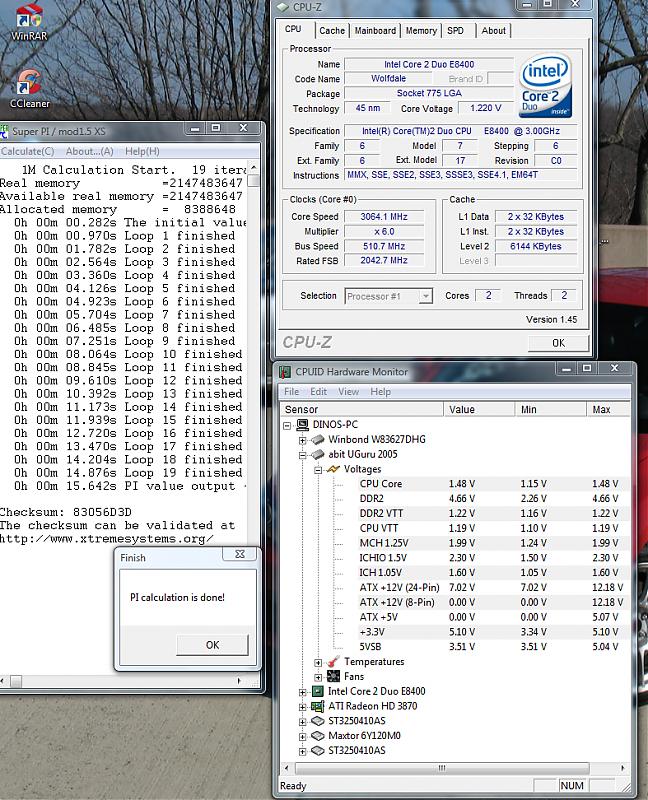Close the Finish dialog with X
The height and width of the screenshot is (800, 648).
pos(240,554)
